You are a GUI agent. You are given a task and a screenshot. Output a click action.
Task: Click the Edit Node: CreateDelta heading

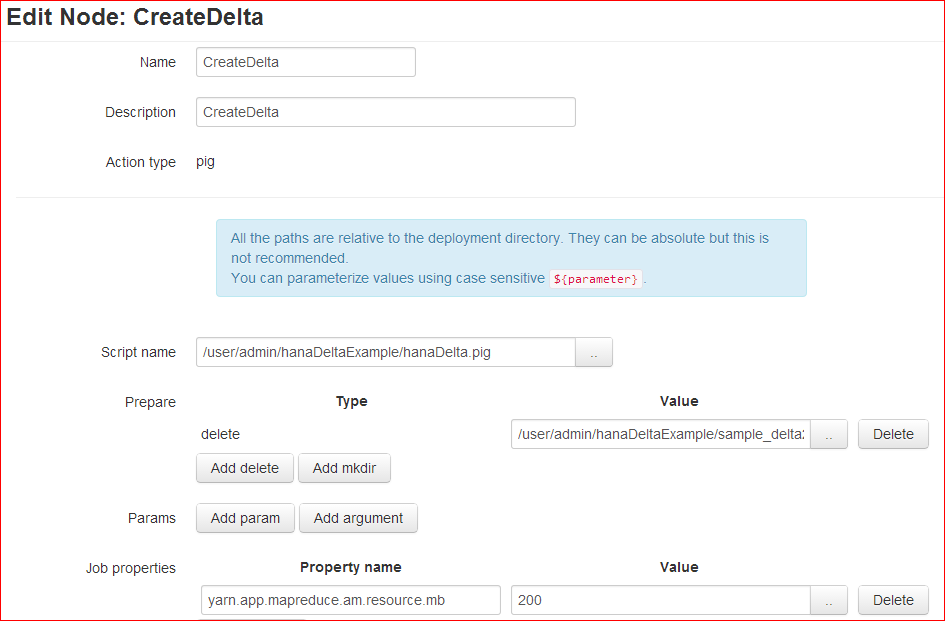135,17
